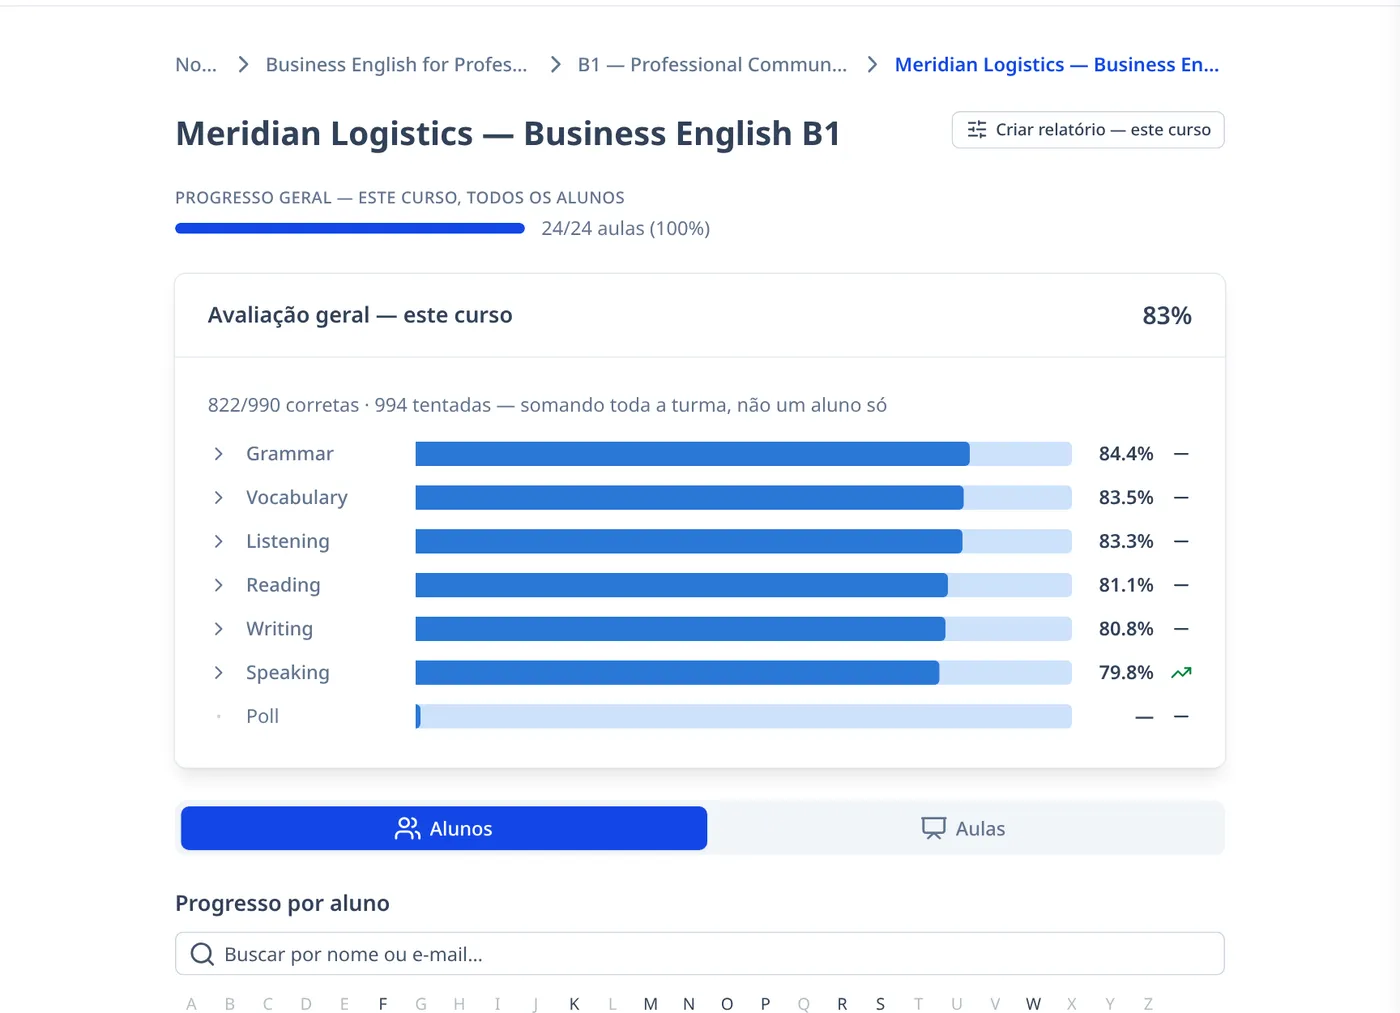Click the '79.8%' Speaking value
Image resolution: width=1400 pixels, height=1013 pixels.
click(x=1126, y=673)
